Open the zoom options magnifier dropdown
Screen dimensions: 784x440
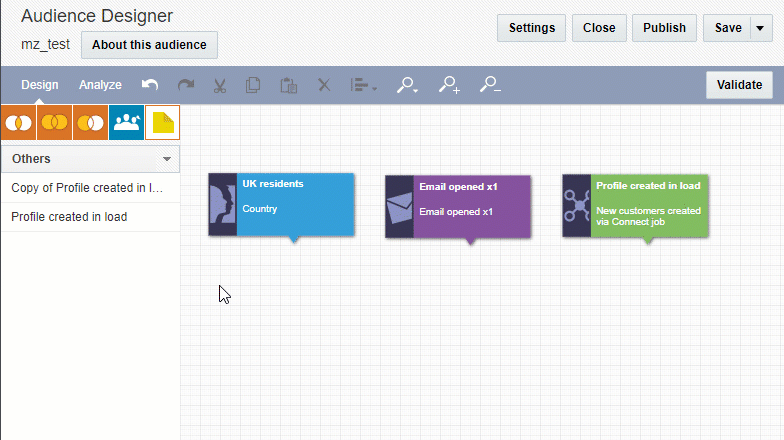tap(407, 85)
